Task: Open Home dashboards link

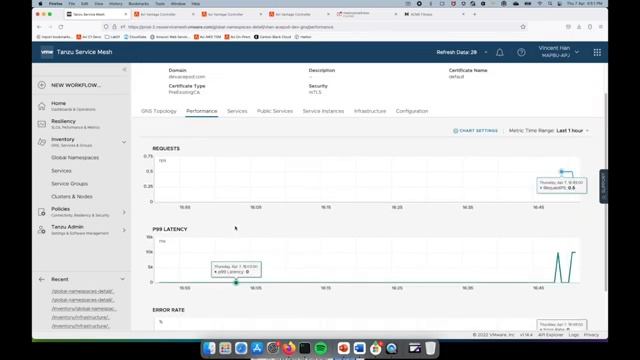Action: coord(73,106)
